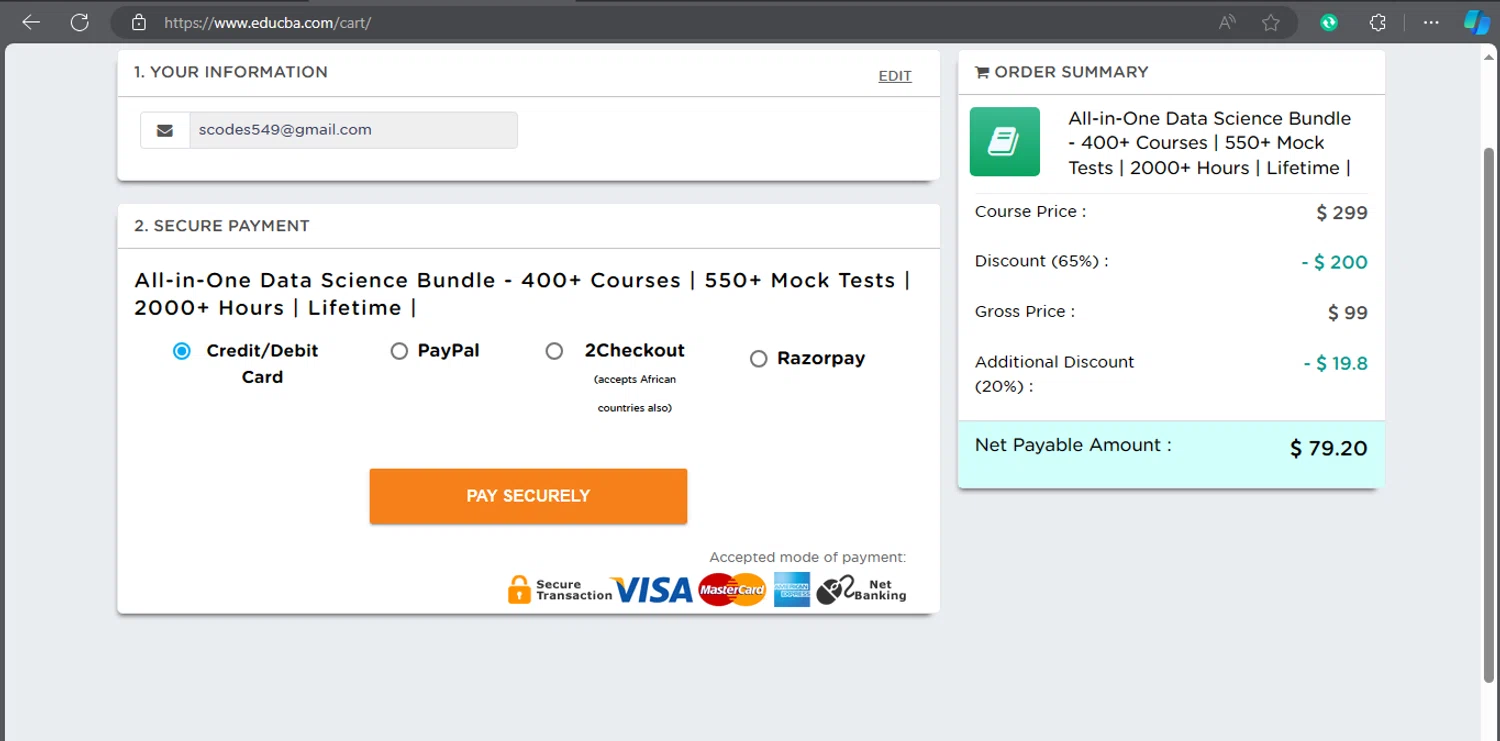
Task: Click the Secure Transaction padlock icon
Action: point(519,589)
